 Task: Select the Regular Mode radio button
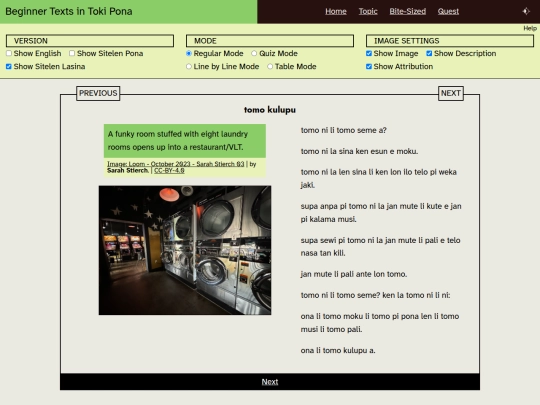[189, 53]
